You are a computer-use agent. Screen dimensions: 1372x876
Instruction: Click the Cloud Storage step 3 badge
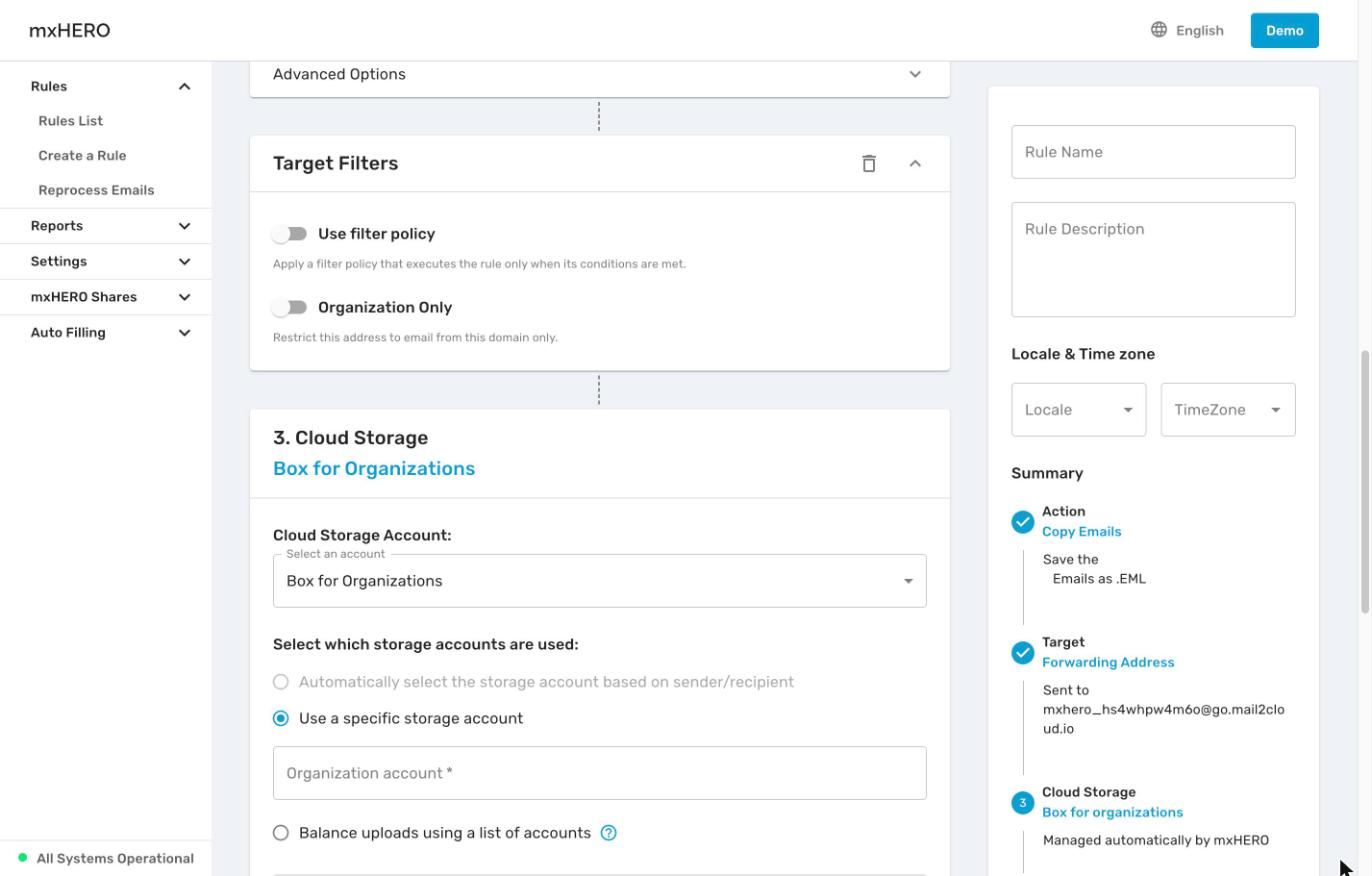coord(1022,803)
